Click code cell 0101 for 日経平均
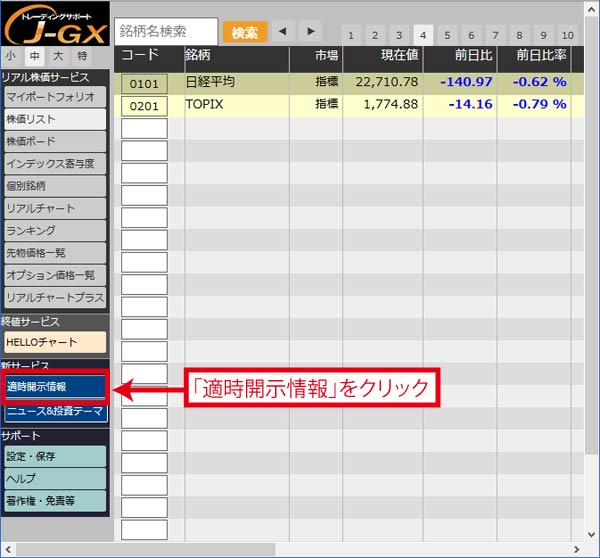The width and height of the screenshot is (600, 558). (144, 83)
